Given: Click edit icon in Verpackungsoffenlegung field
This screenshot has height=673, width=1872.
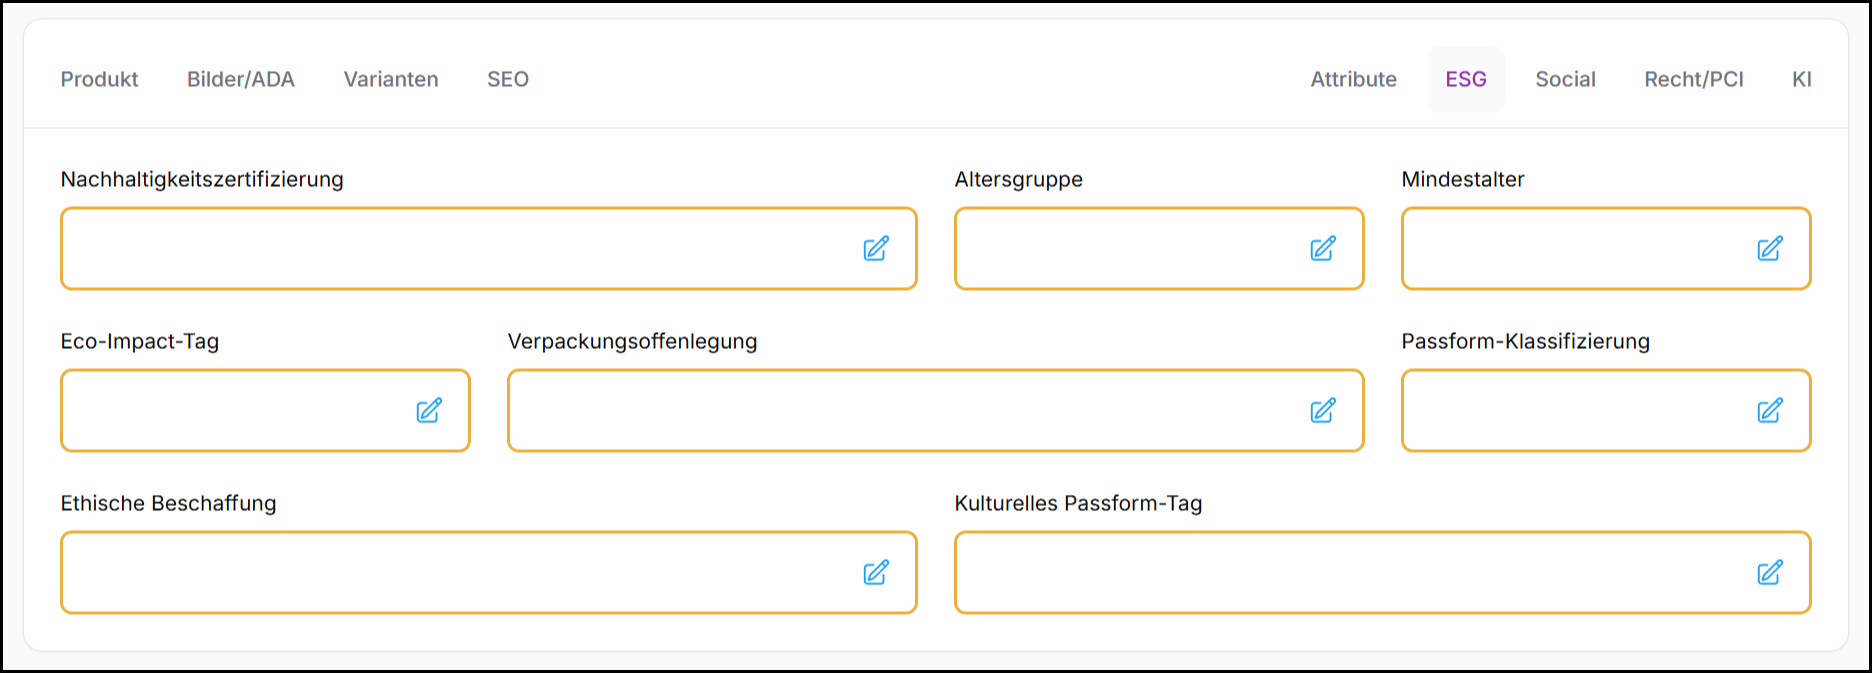Looking at the screenshot, I should pyautogui.click(x=1323, y=411).
